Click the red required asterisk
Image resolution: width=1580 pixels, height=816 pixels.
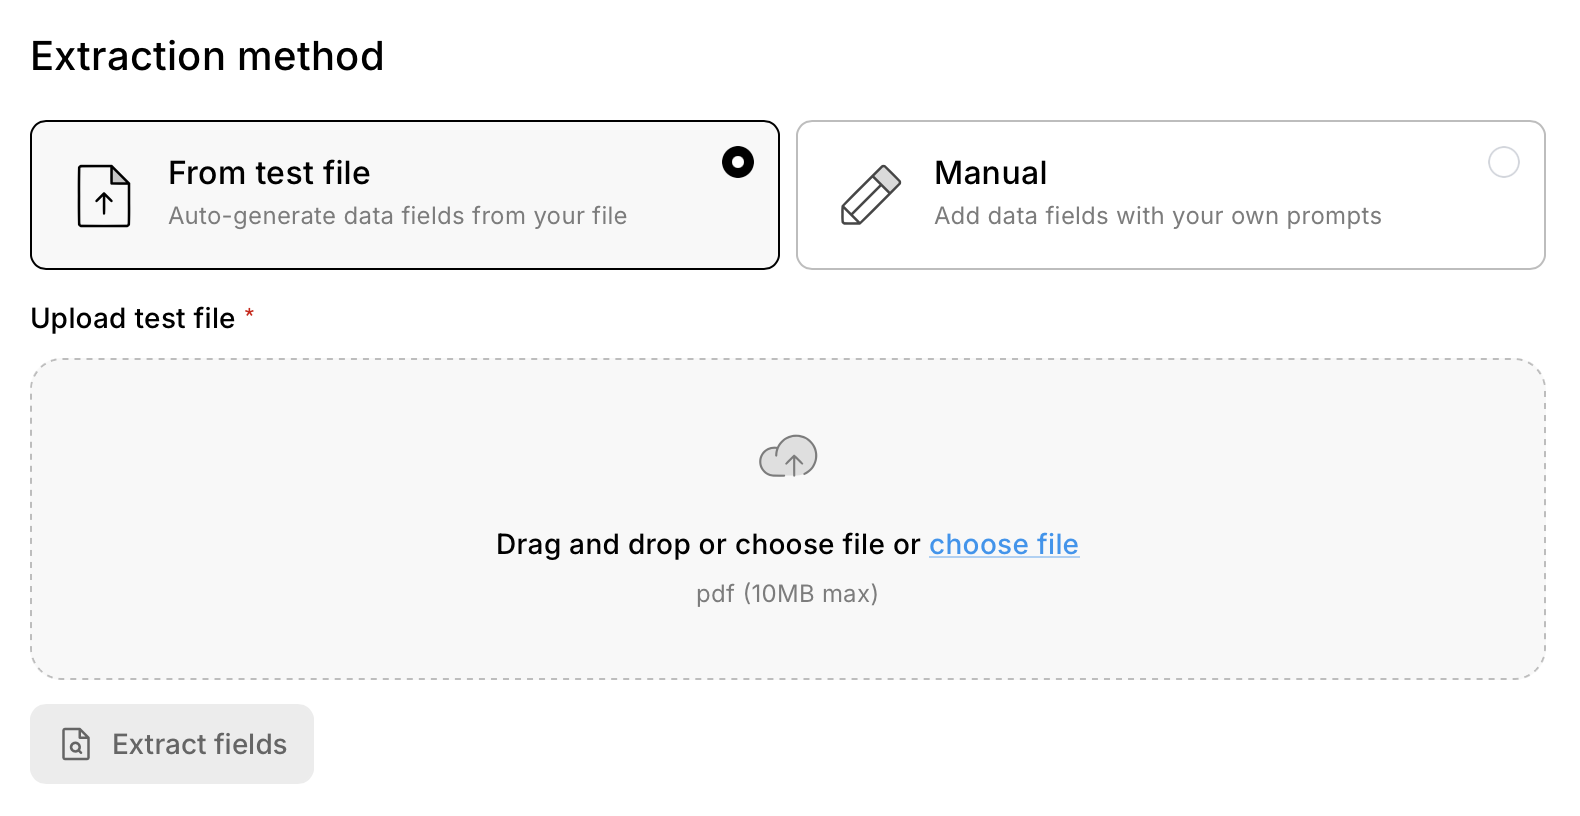(x=250, y=315)
